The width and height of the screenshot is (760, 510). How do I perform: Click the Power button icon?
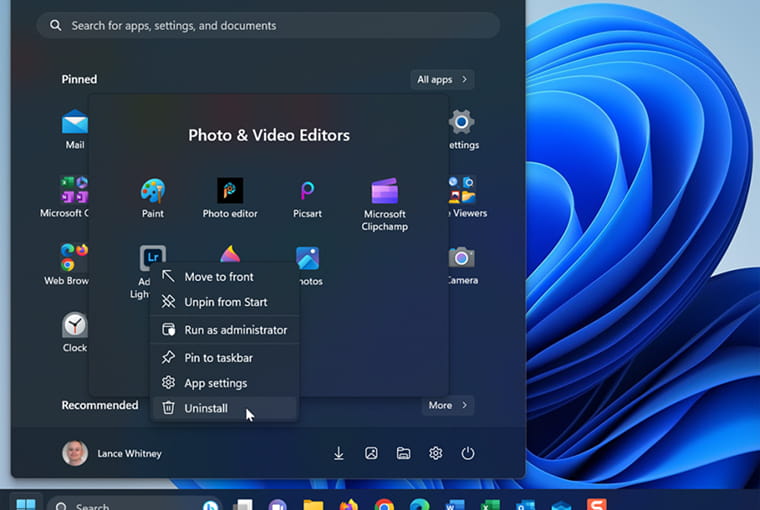pos(468,453)
